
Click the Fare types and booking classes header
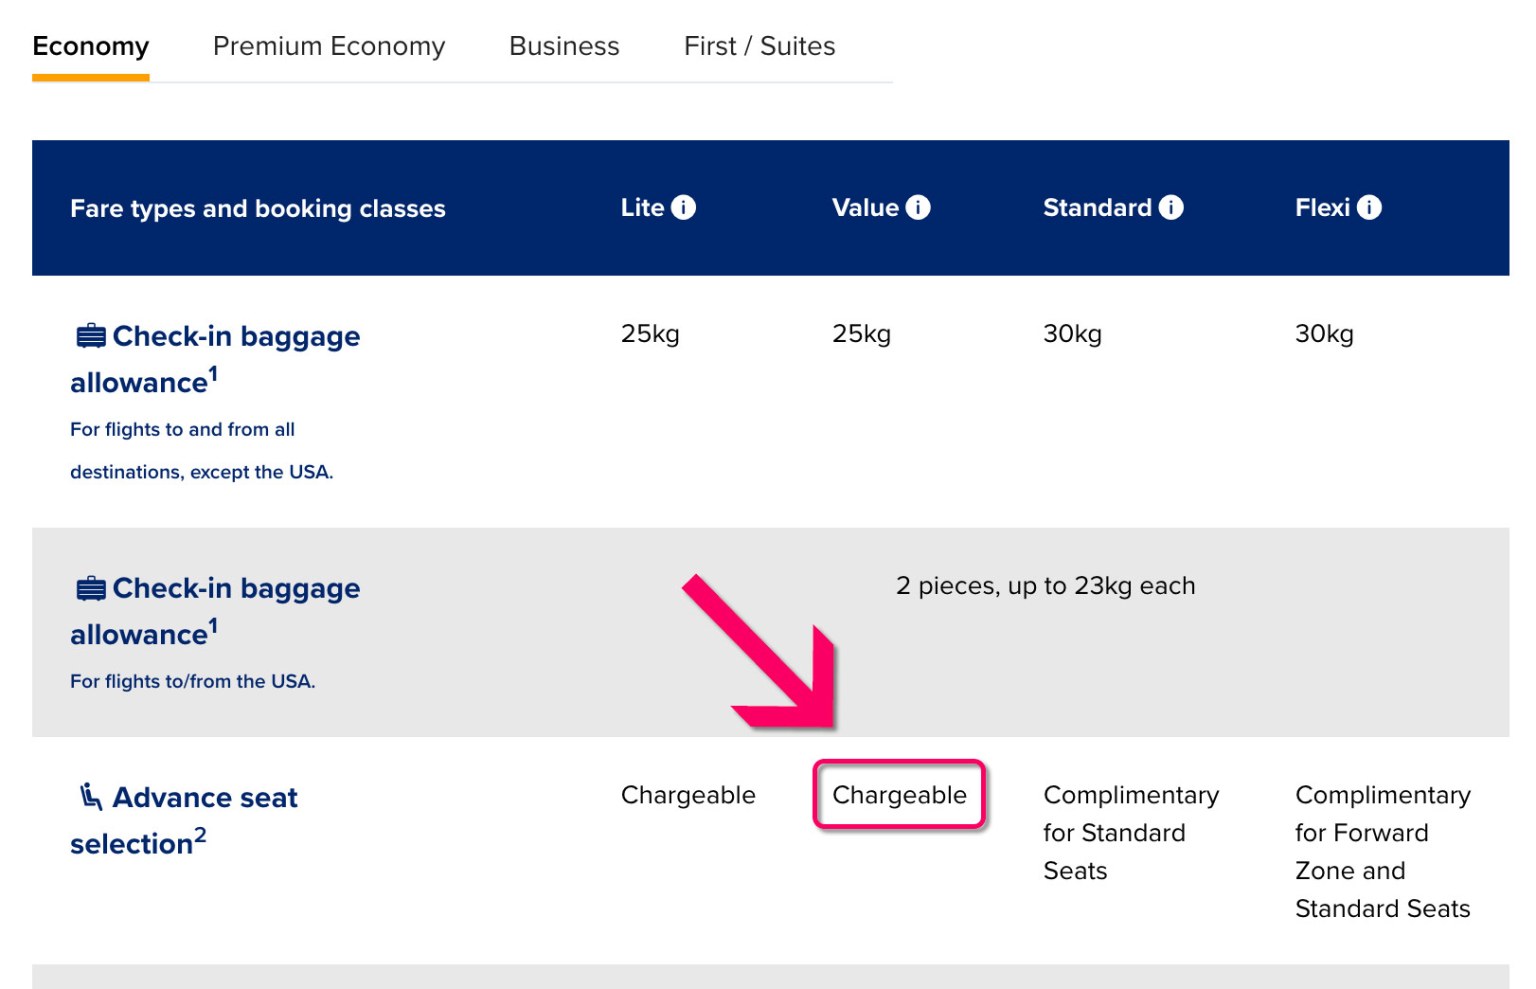click(x=258, y=208)
